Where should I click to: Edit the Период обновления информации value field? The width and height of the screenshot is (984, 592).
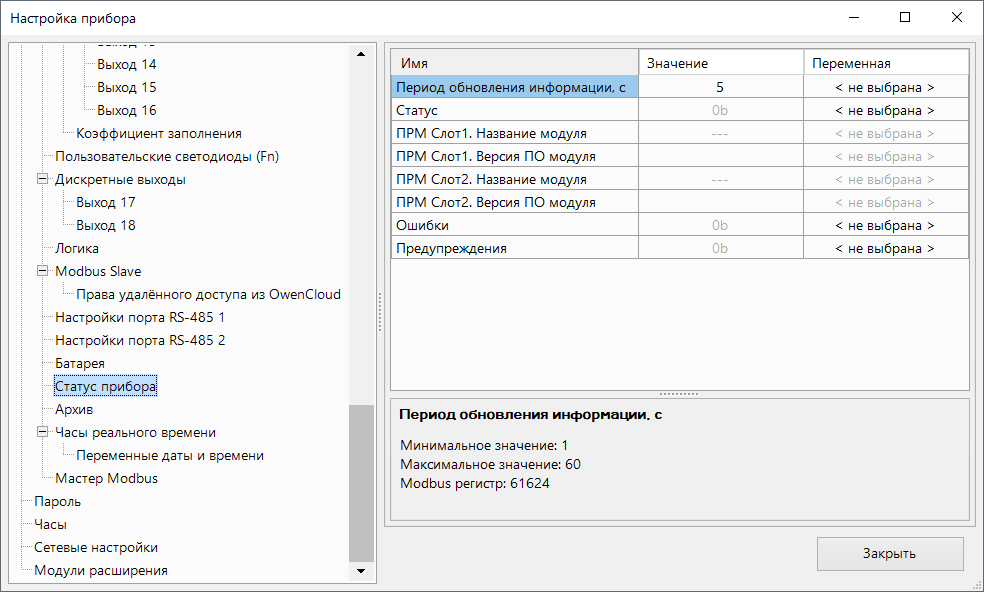[720, 88]
